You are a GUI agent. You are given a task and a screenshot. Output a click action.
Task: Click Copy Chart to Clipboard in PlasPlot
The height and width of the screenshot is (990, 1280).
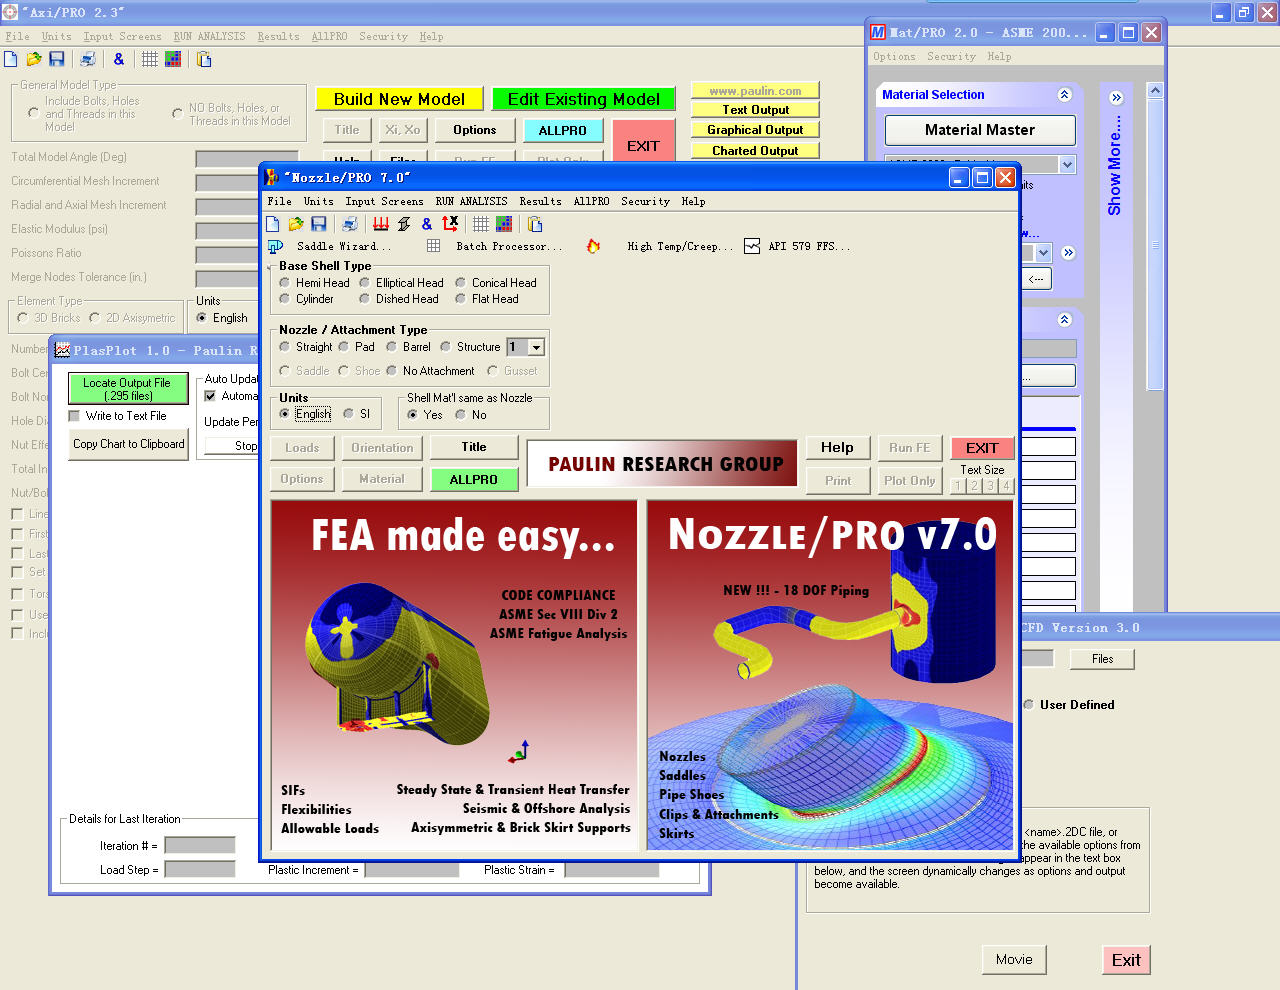129,444
